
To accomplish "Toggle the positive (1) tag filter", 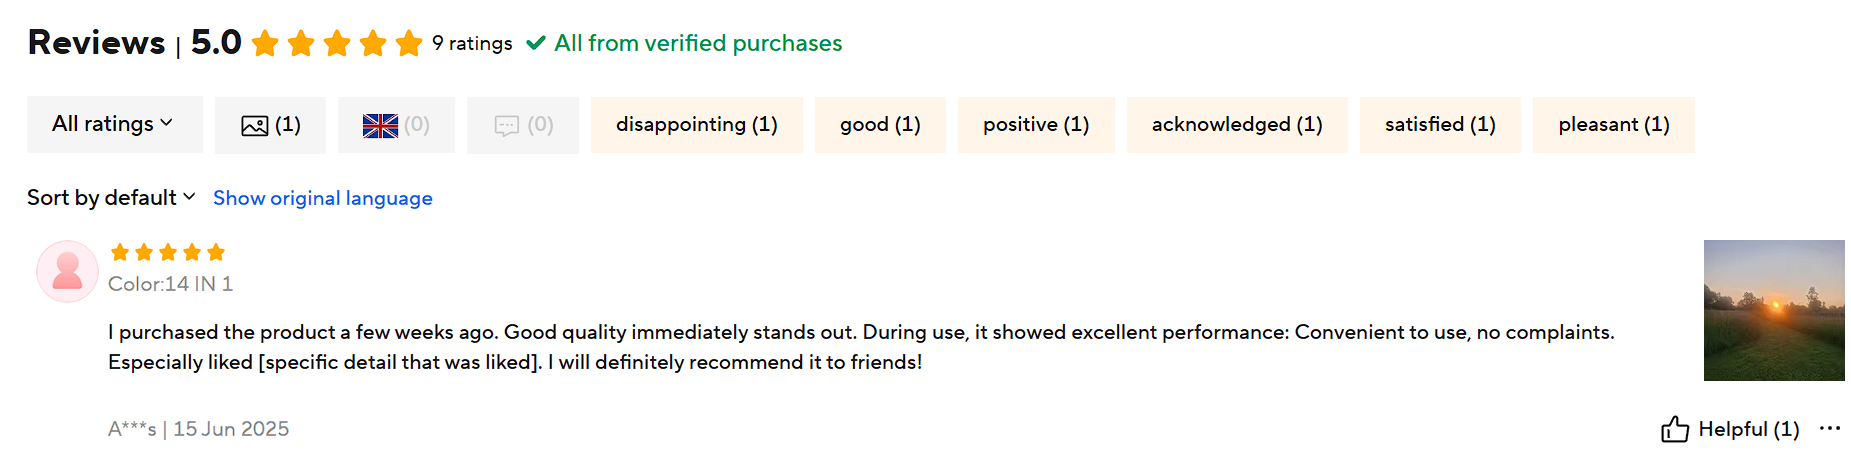I will pyautogui.click(x=1036, y=125).
